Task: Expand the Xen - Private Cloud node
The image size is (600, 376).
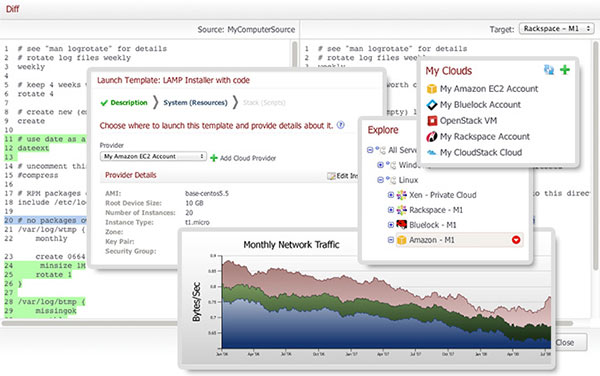Action: click(391, 195)
